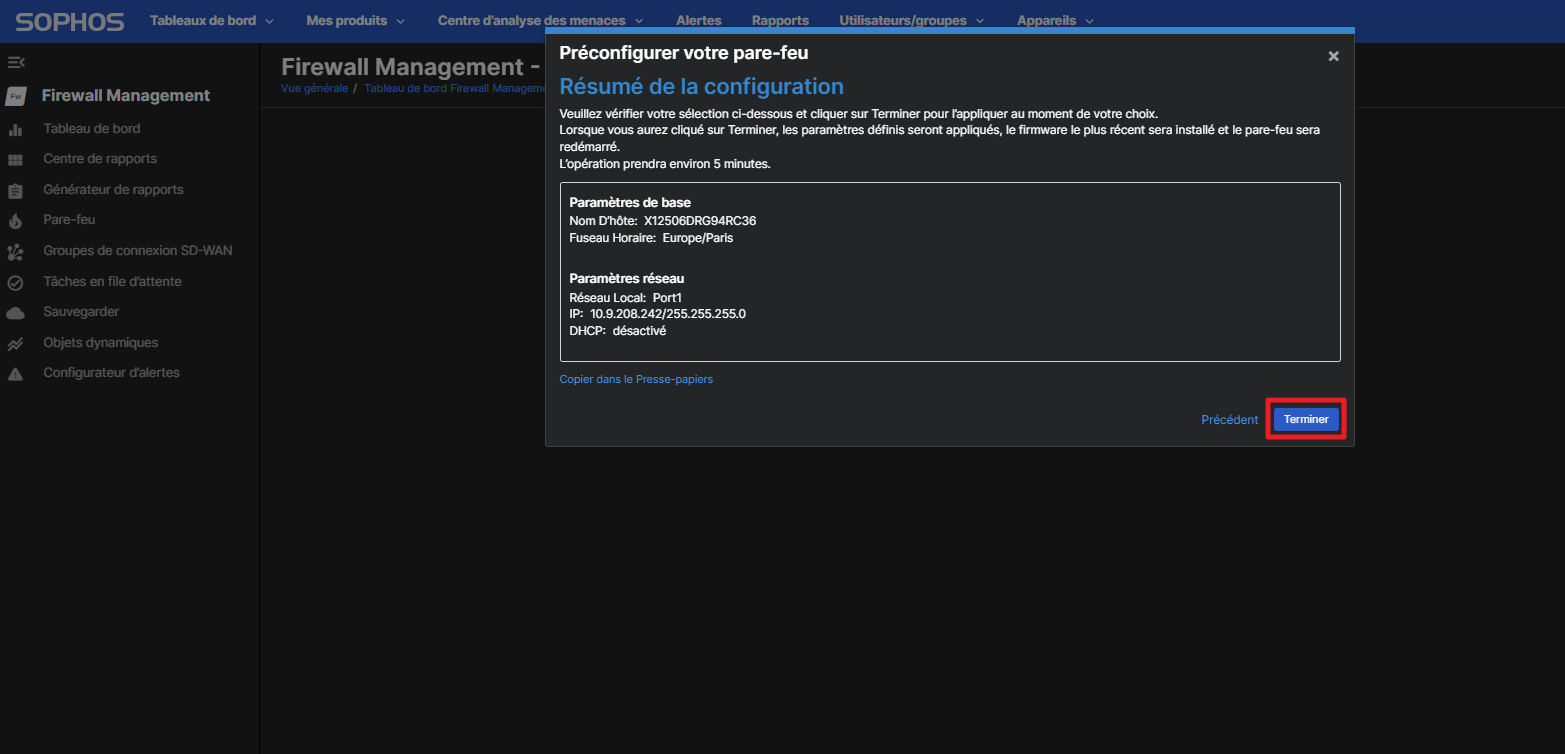
Task: Click the Groupes de connexion SD-WAN icon
Action: 15,252
